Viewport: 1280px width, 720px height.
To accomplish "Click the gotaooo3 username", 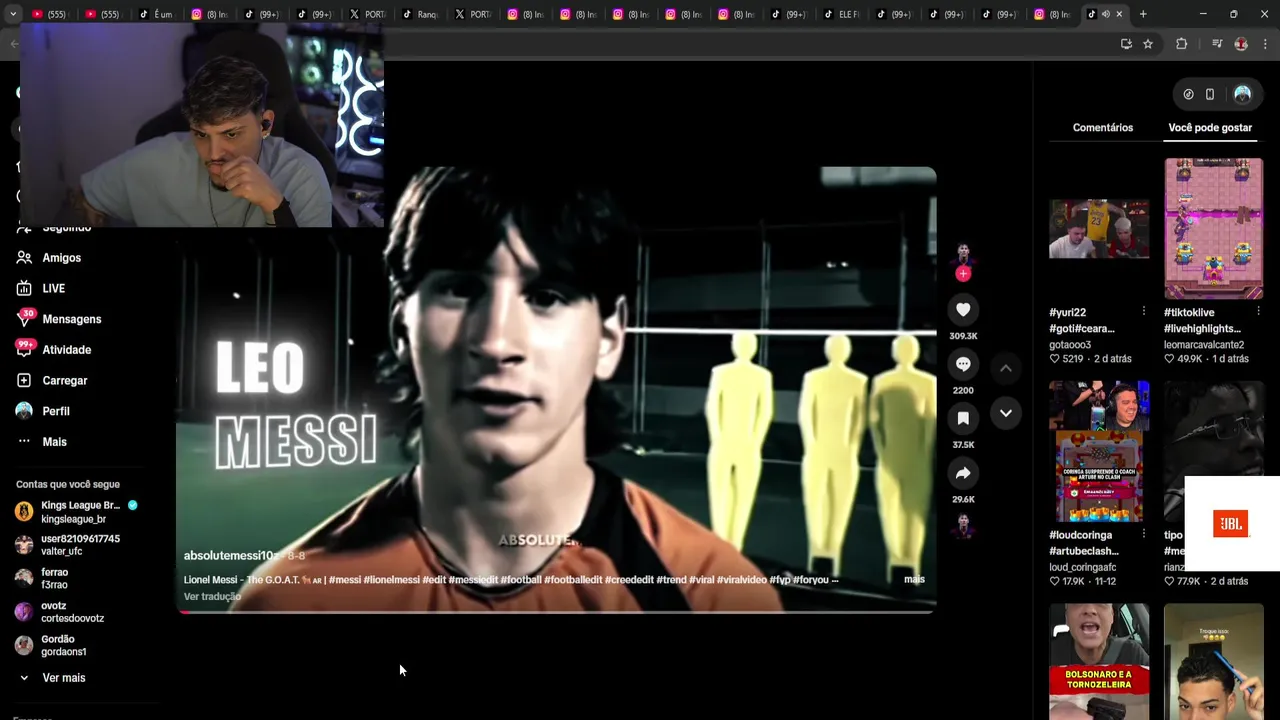I will 1070,345.
